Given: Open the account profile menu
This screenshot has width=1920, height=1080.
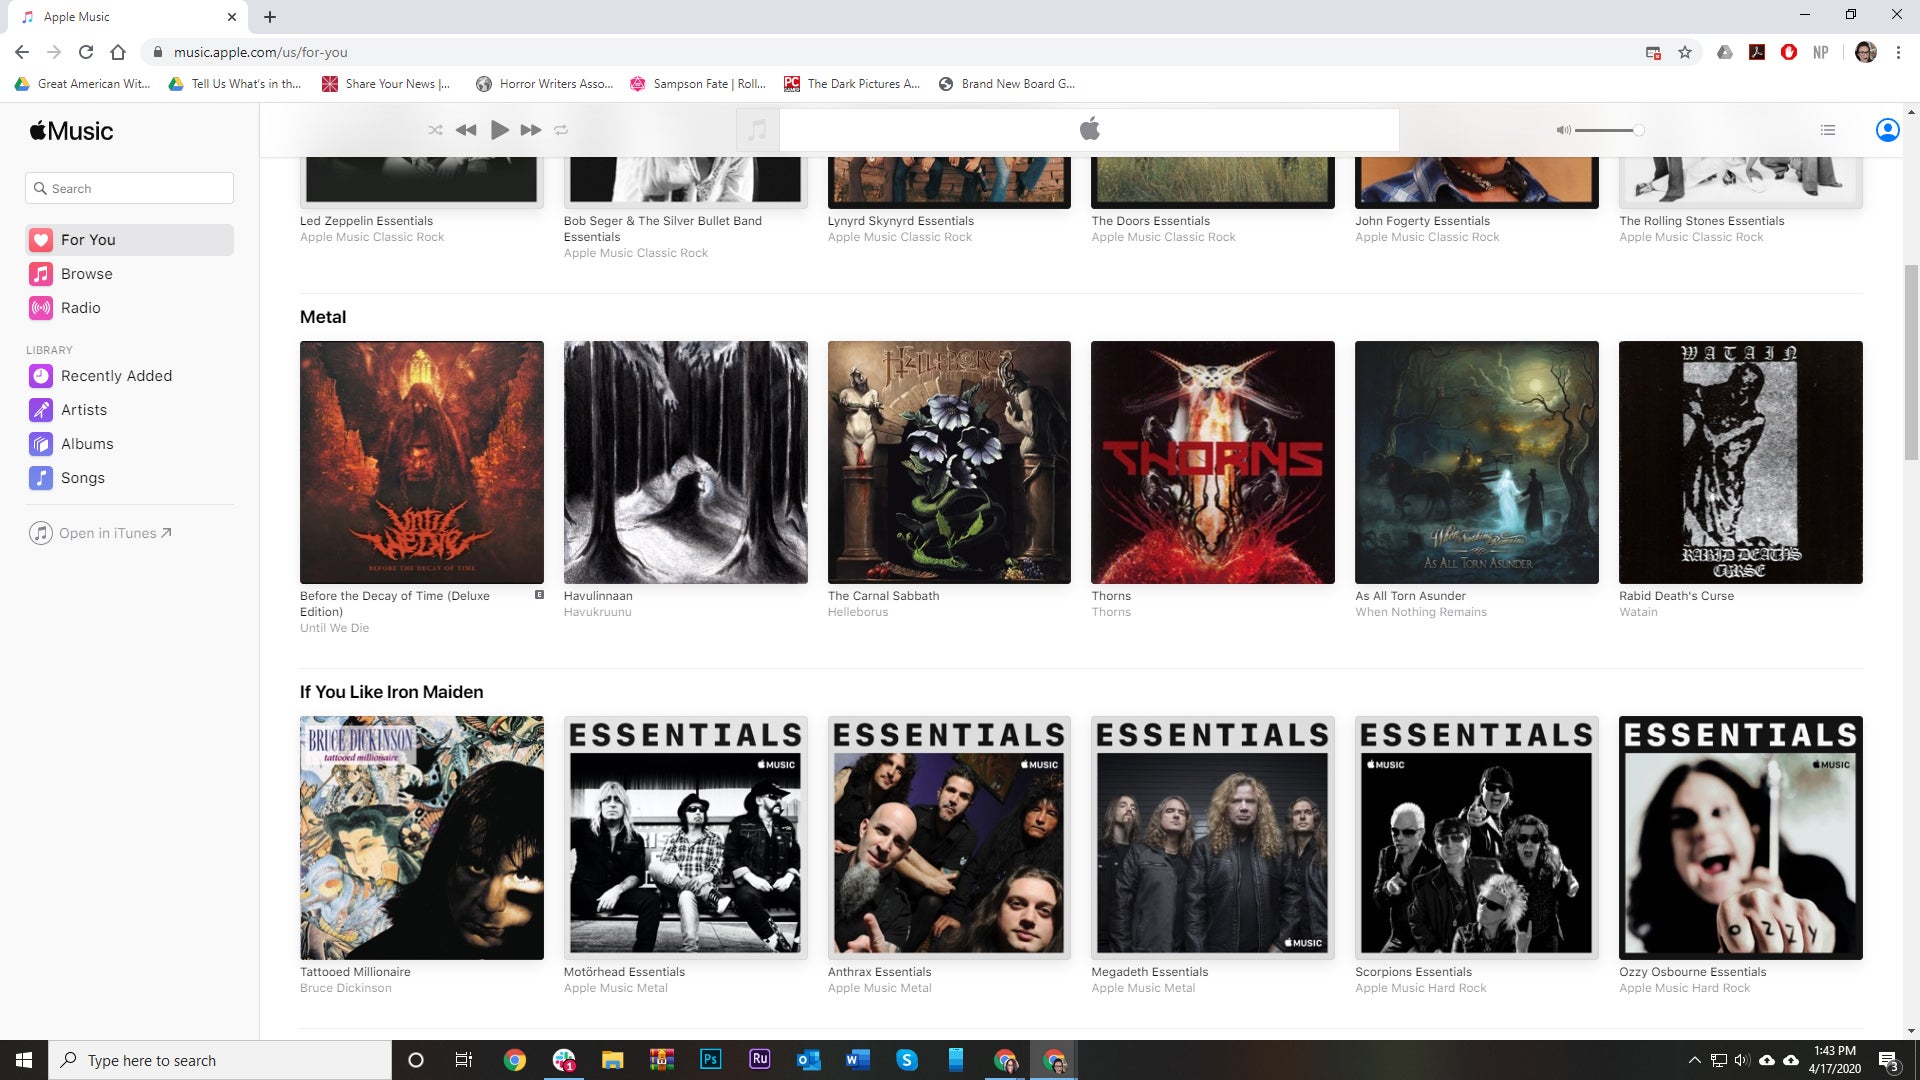Looking at the screenshot, I should (1887, 130).
